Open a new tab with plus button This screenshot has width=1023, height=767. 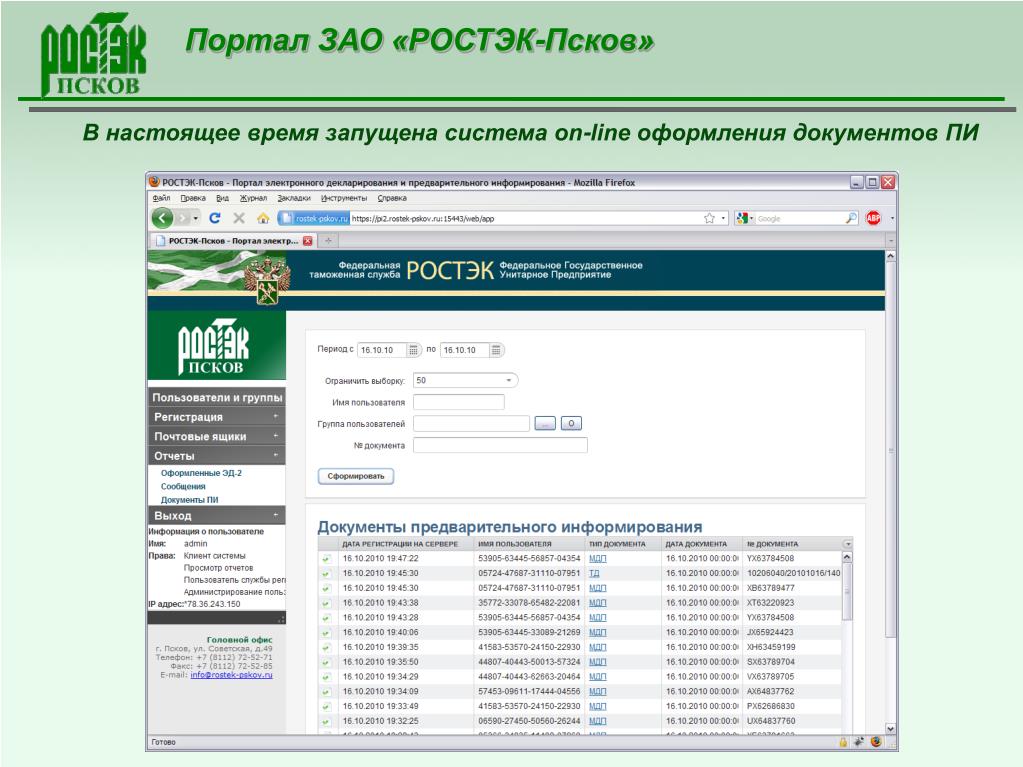click(328, 241)
